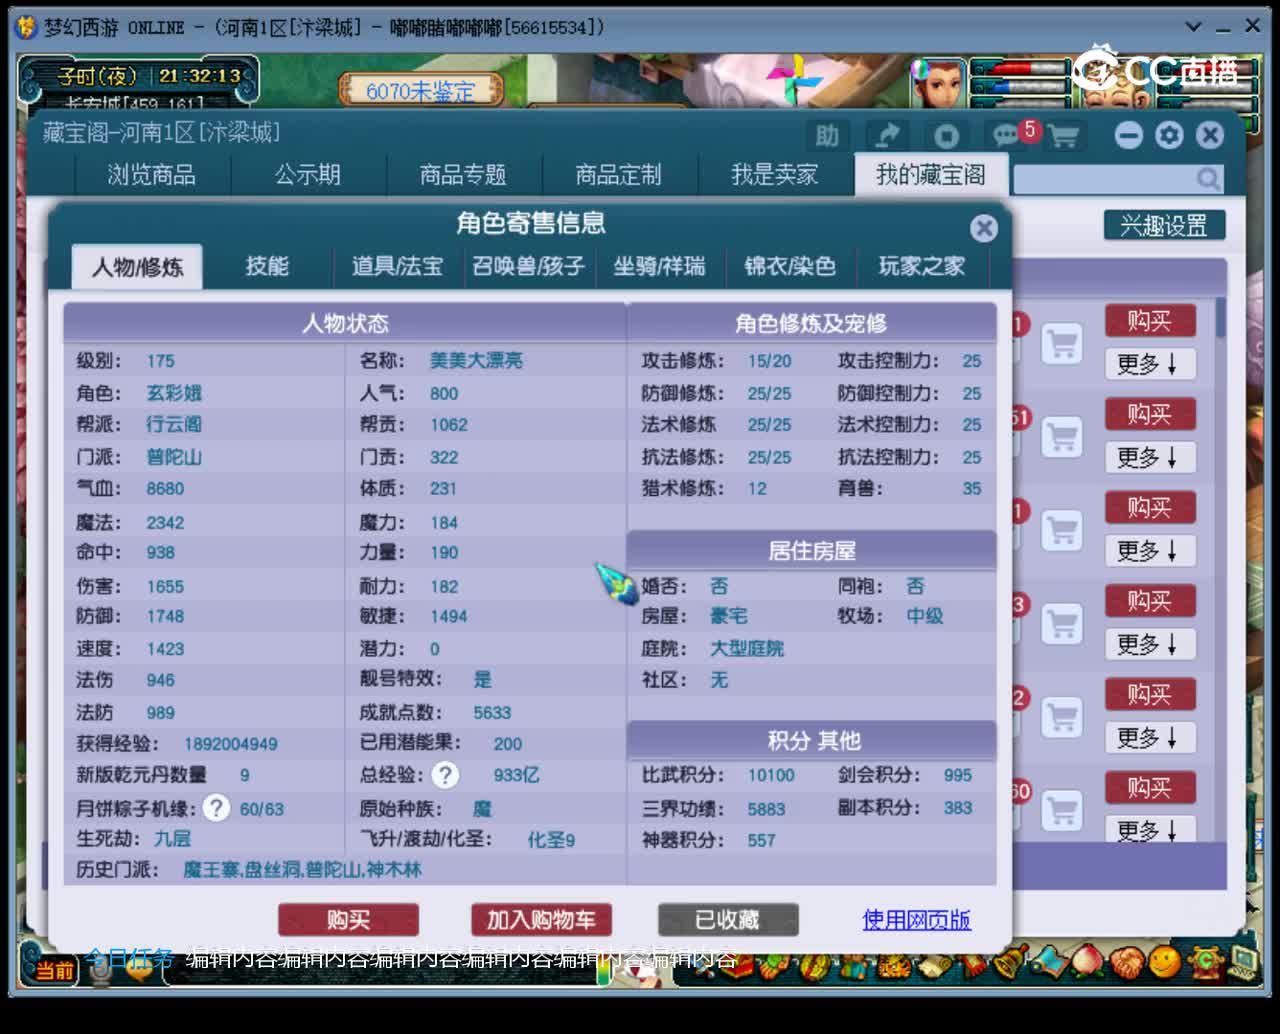Add sixth listing row to cart icon
Image resolution: width=1280 pixels, height=1034 pixels.
pyautogui.click(x=1062, y=810)
